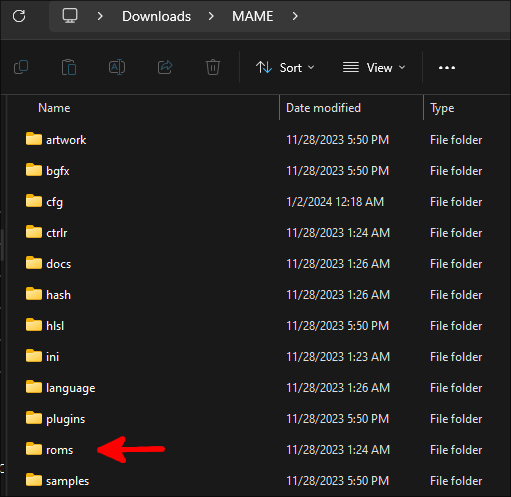Viewport: 511px width, 497px height.
Task: Click File folder type in docs row
Action: click(x=456, y=264)
